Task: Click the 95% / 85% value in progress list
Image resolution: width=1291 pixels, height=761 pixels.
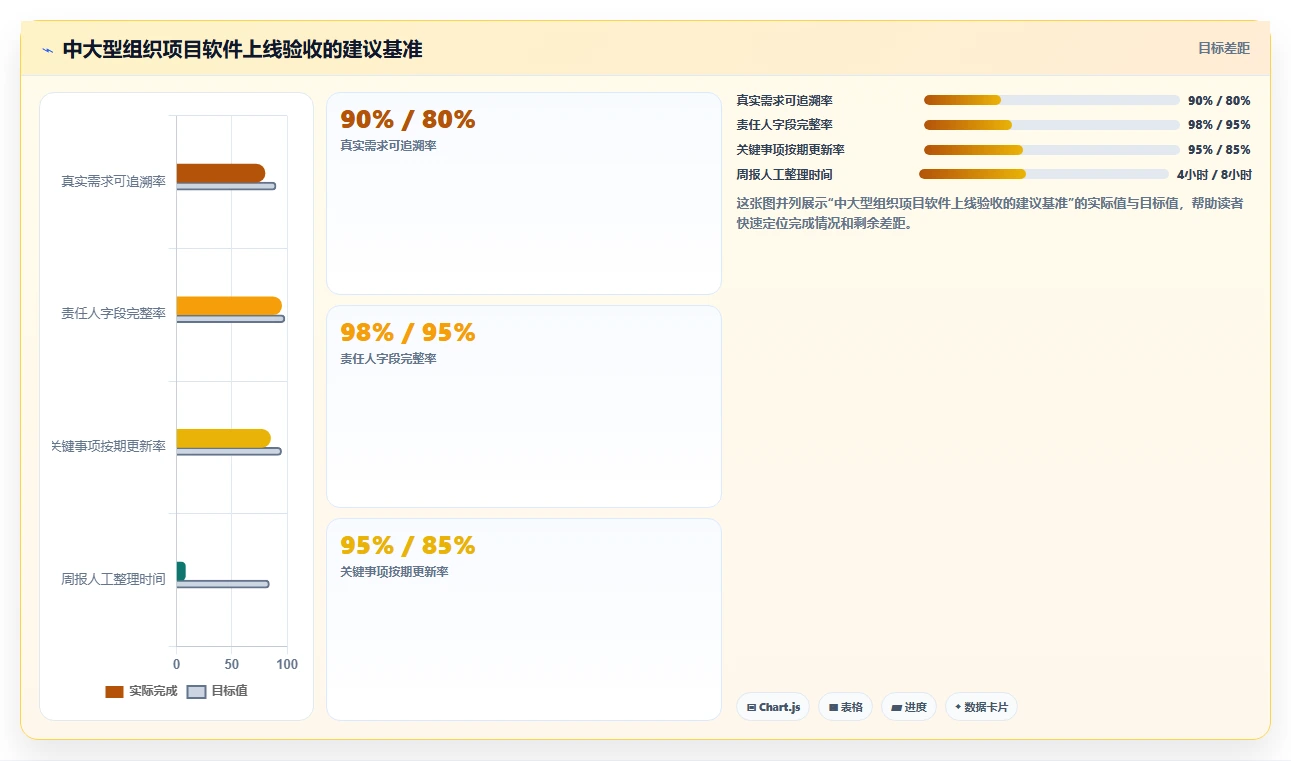Action: (x=1219, y=150)
